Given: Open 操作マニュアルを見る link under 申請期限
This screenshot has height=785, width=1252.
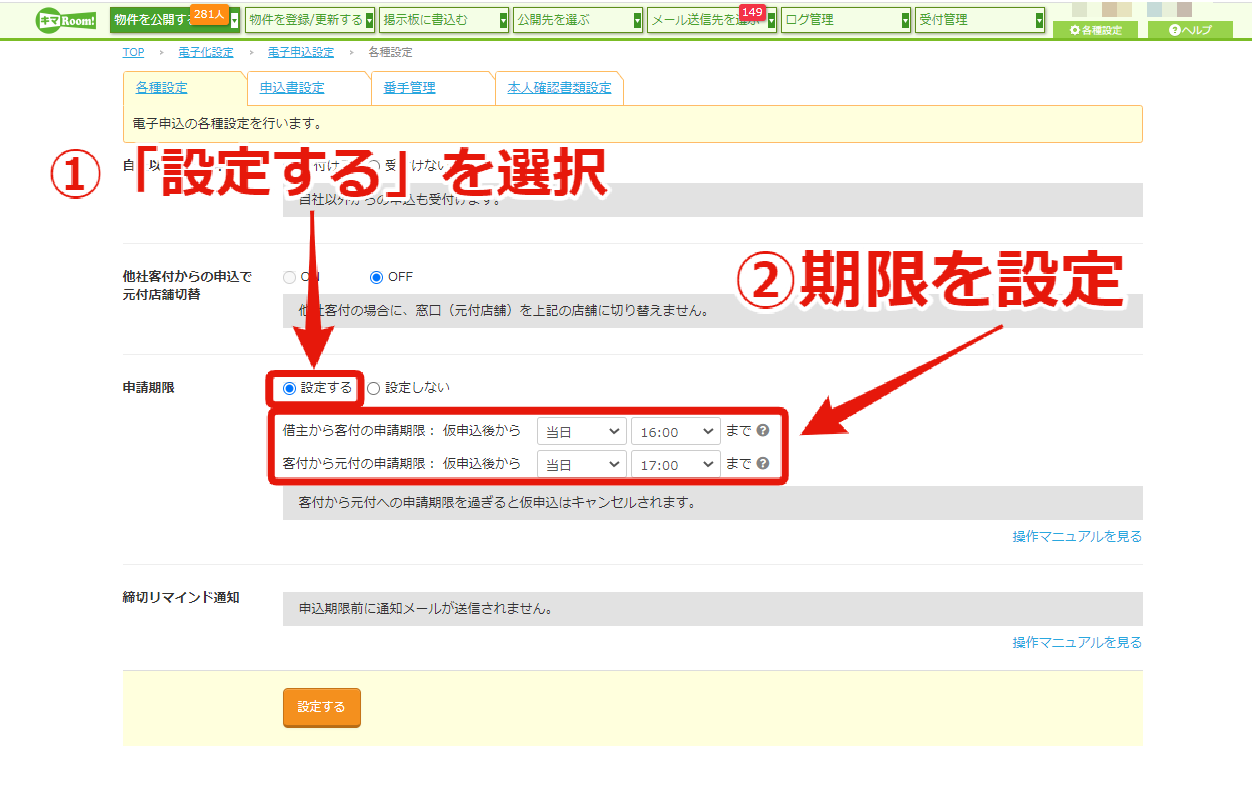Looking at the screenshot, I should tap(1077, 536).
